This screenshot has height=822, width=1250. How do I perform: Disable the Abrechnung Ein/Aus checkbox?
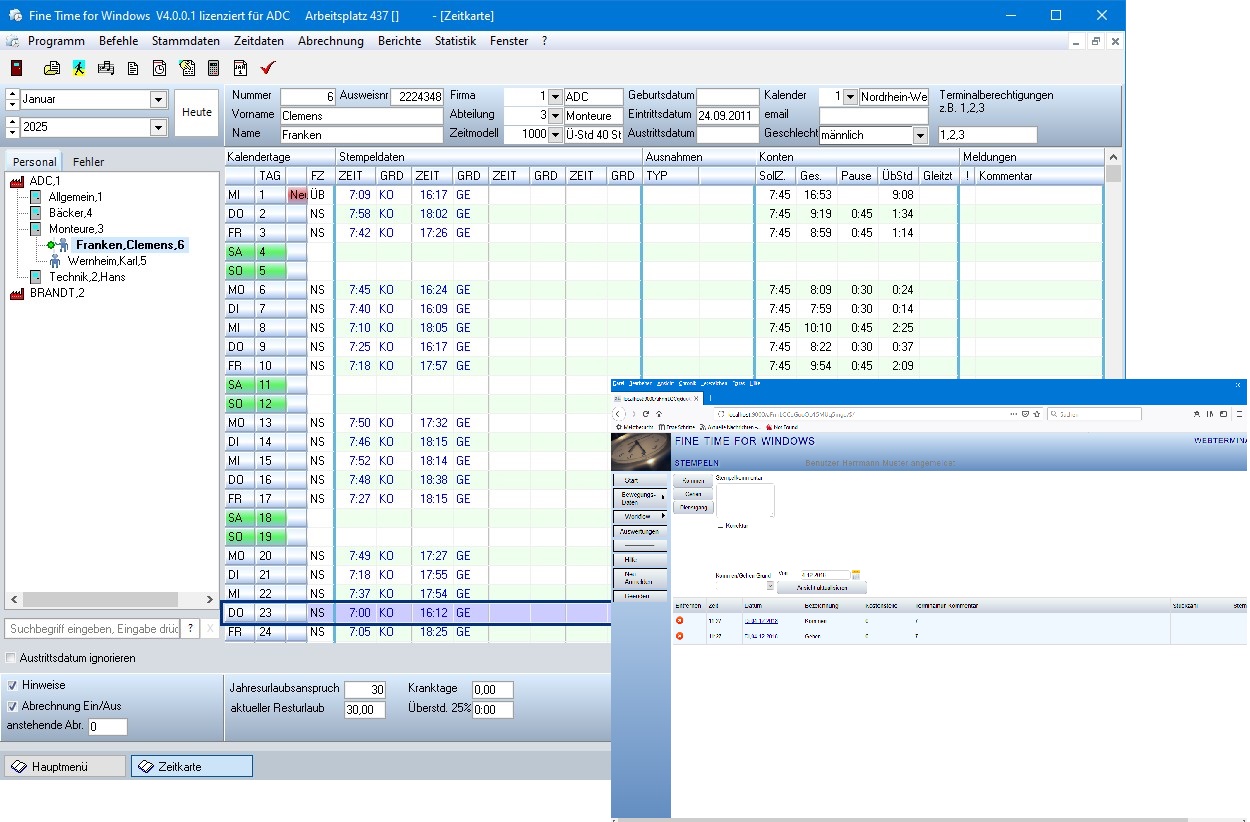tap(11, 705)
